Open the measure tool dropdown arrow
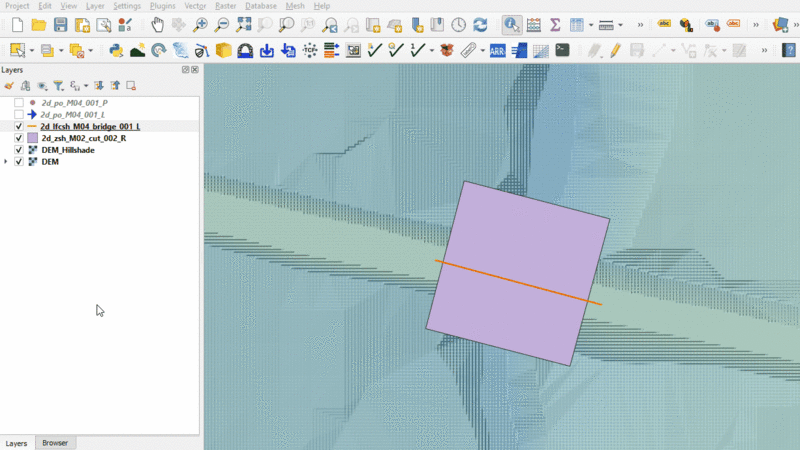The width and height of the screenshot is (800, 450). (x=620, y=24)
